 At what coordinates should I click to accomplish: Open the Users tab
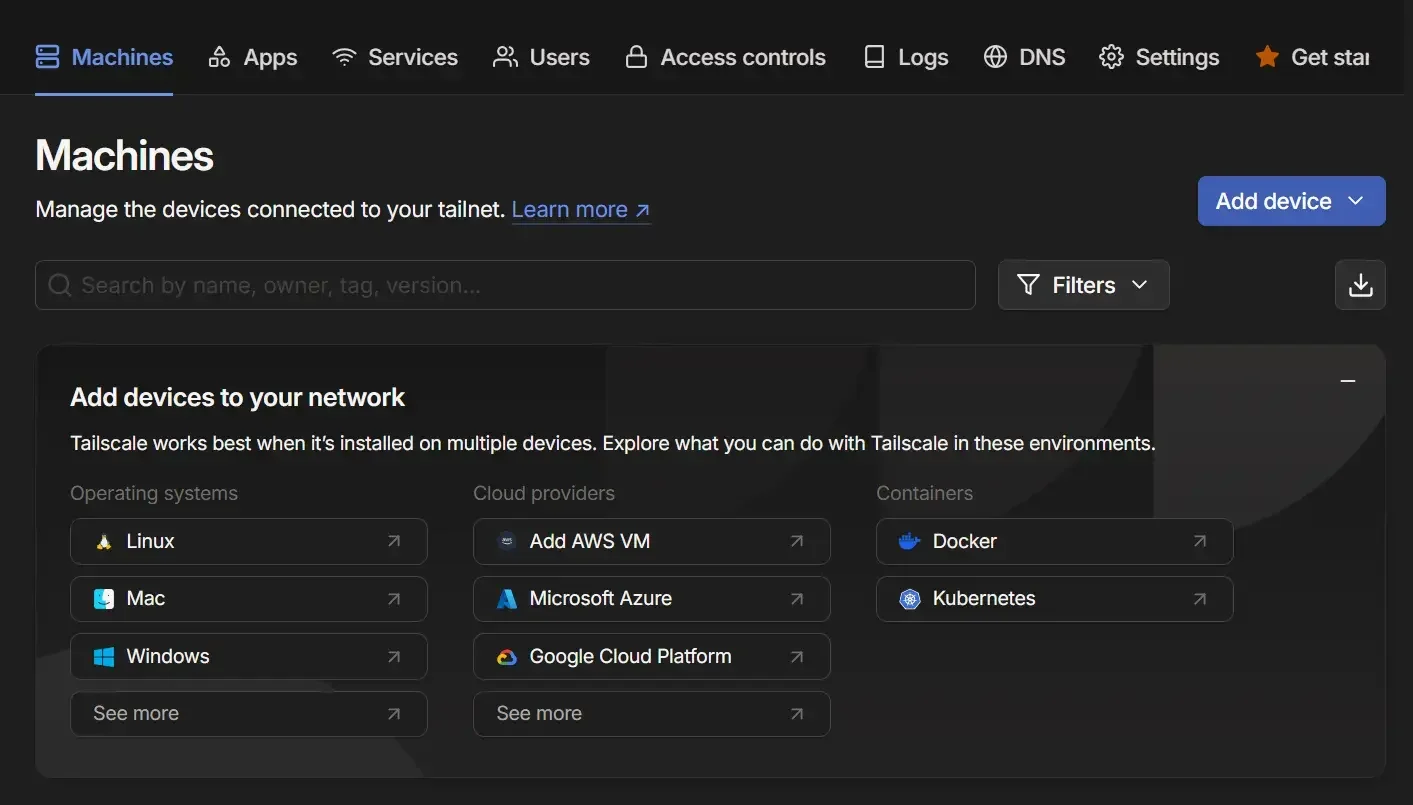click(541, 57)
